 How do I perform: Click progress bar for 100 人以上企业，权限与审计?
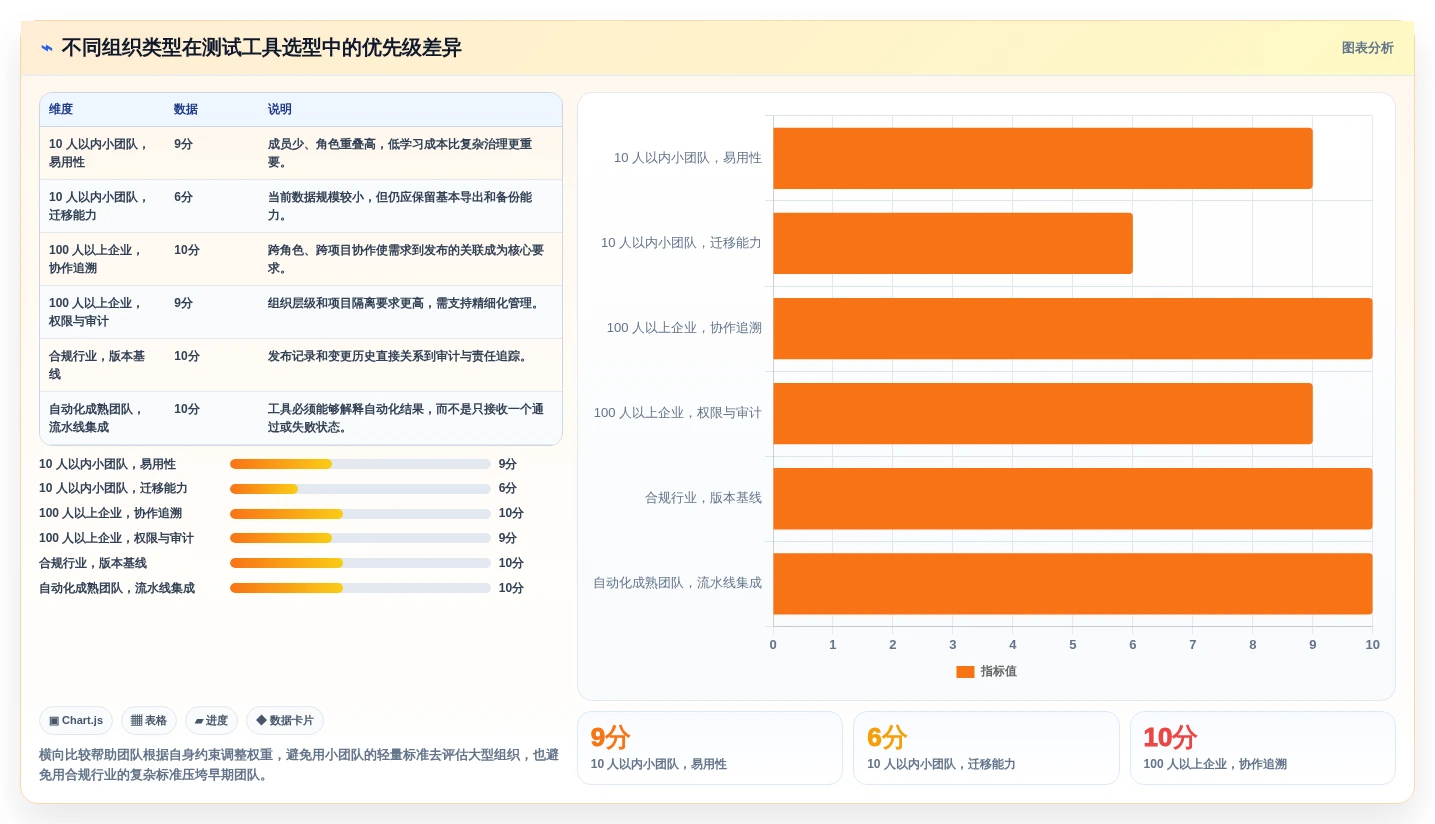(360, 538)
